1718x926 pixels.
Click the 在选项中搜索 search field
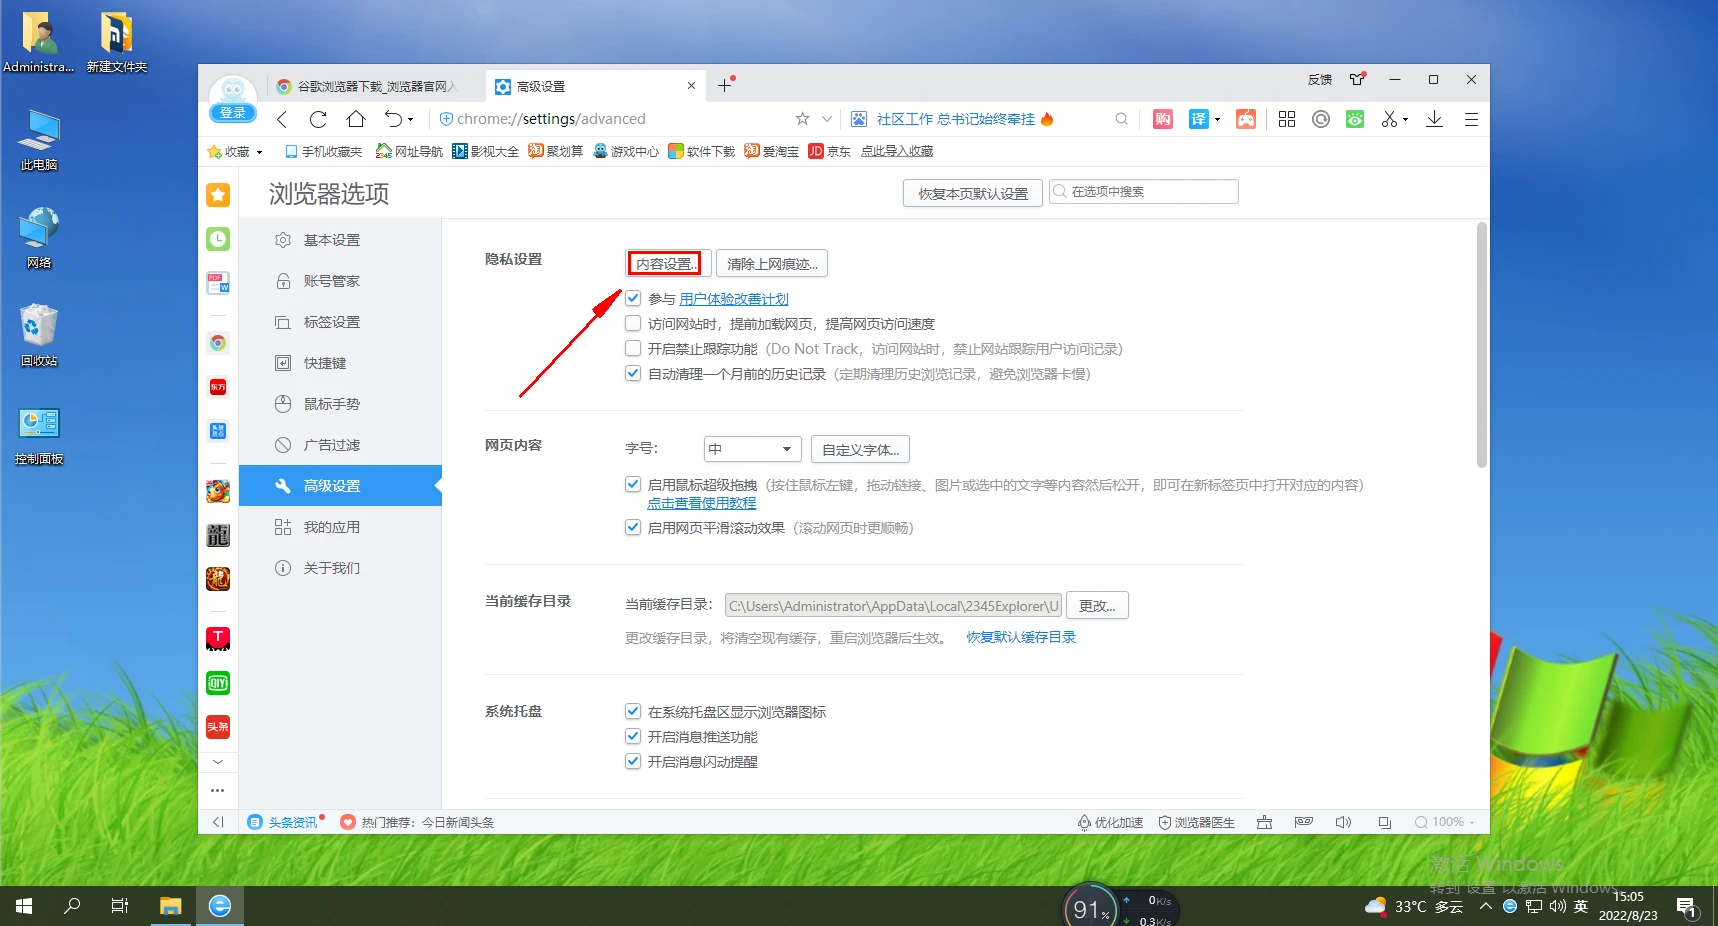[1144, 192]
